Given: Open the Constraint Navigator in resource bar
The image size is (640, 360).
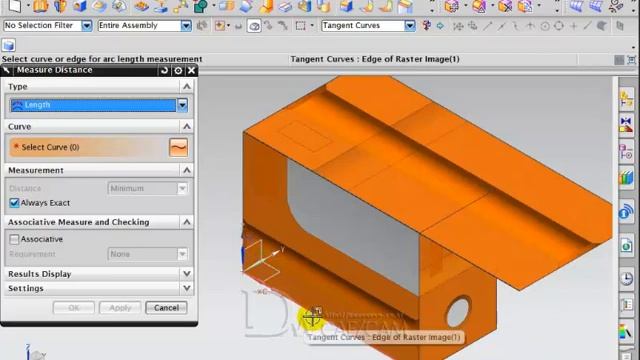Looking at the screenshot, I should [x=626, y=125].
